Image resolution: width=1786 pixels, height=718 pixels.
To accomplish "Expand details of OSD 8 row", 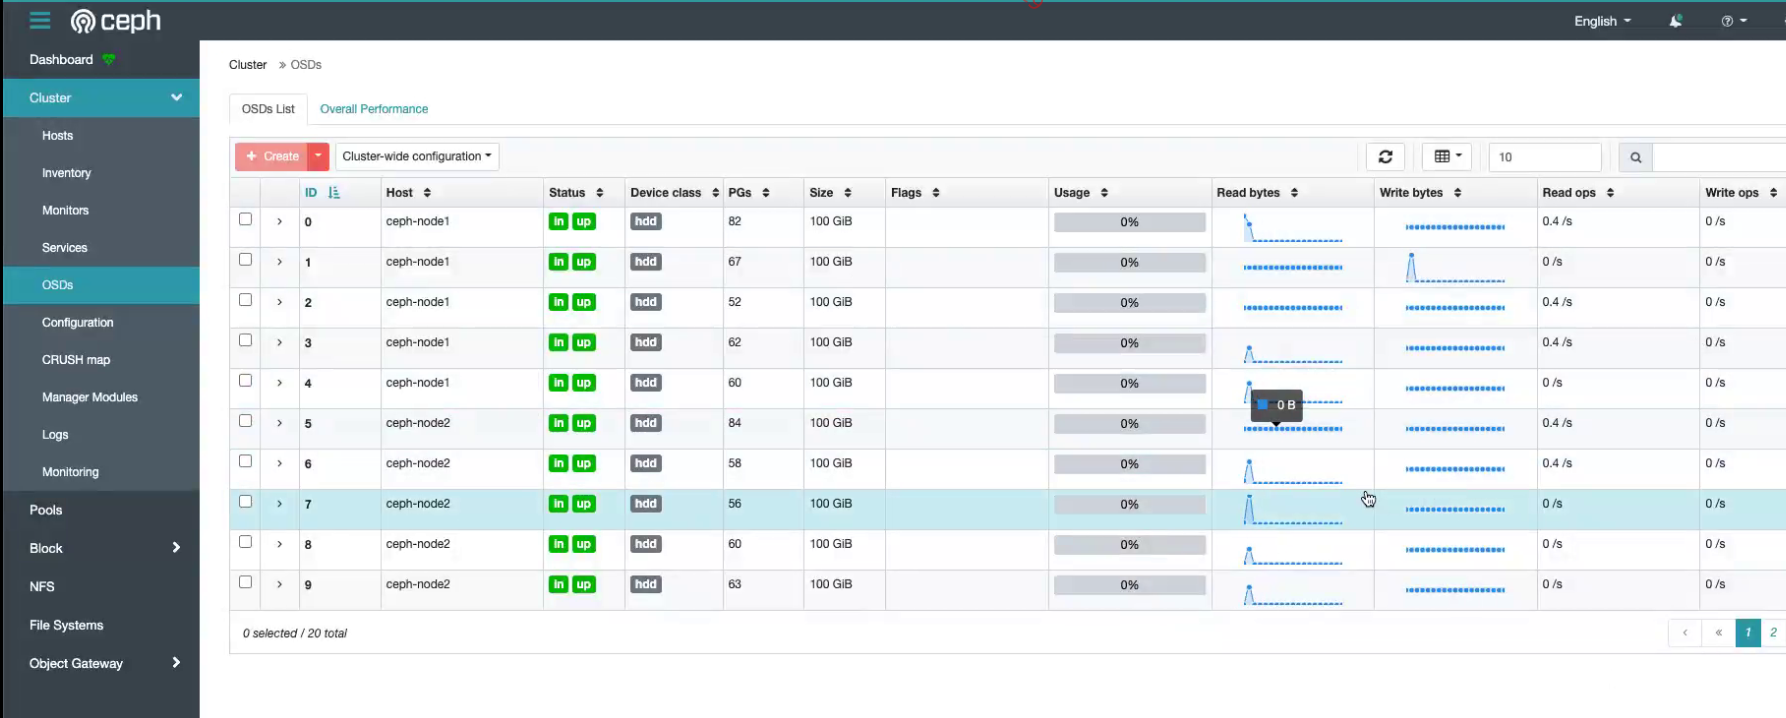I will pos(279,544).
